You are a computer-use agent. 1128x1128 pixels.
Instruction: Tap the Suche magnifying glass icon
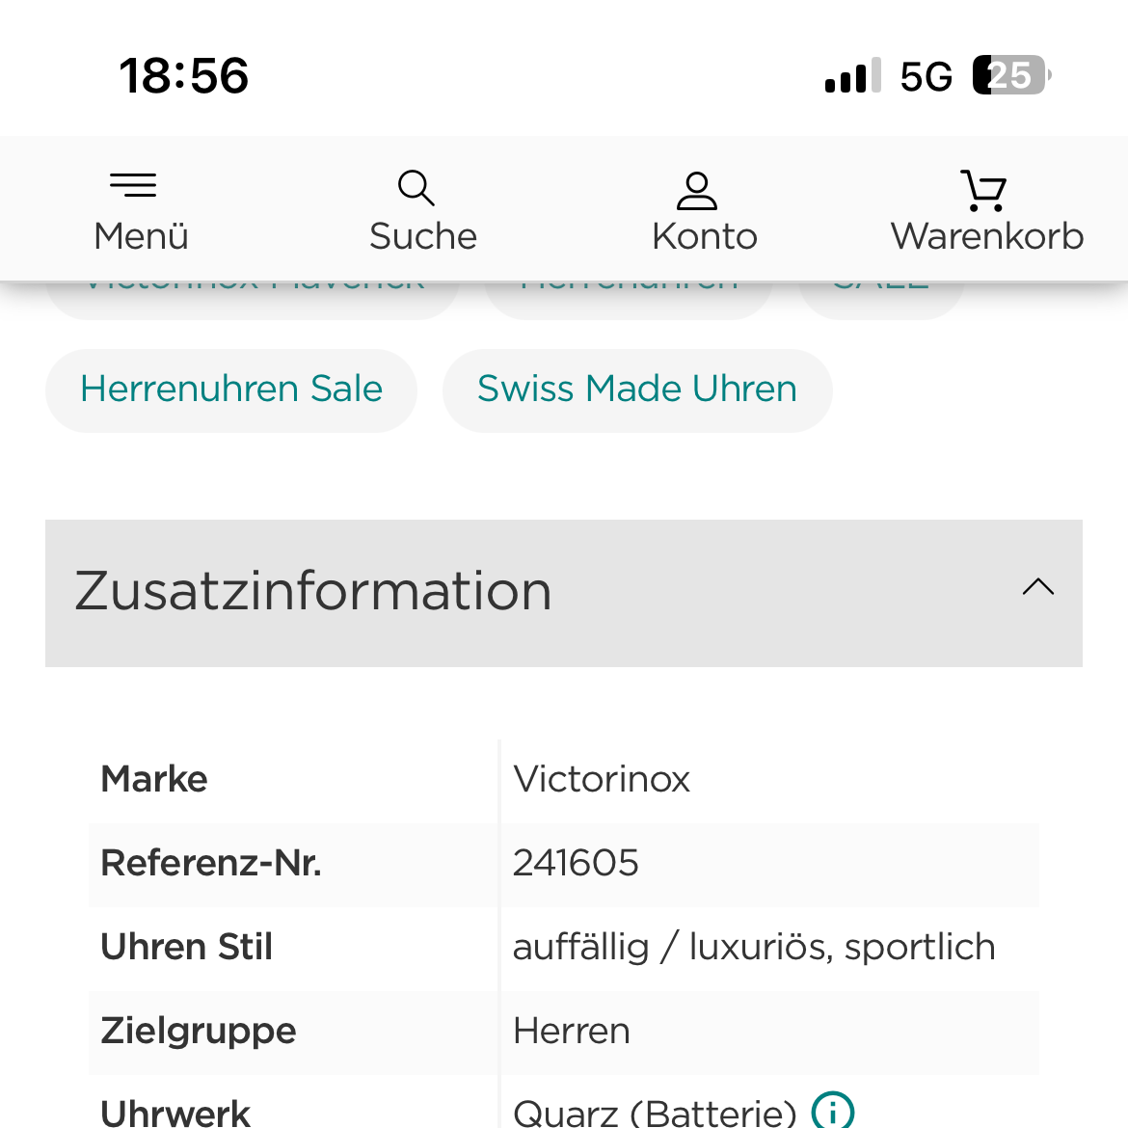[416, 188]
